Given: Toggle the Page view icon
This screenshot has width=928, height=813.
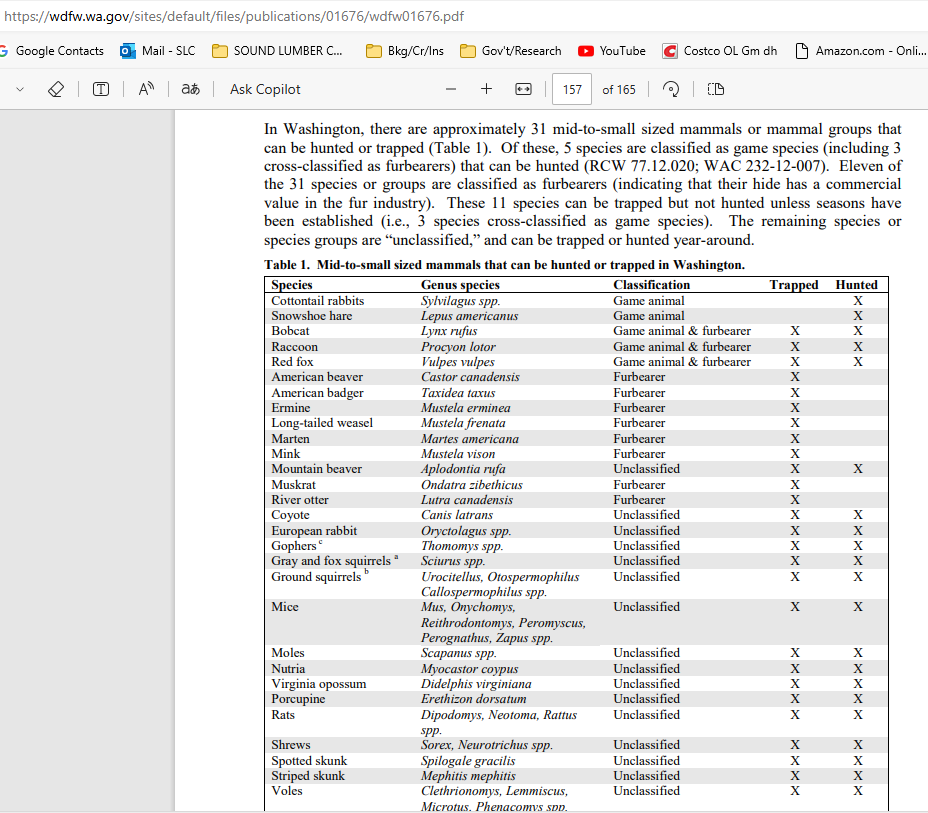Looking at the screenshot, I should point(716,89).
